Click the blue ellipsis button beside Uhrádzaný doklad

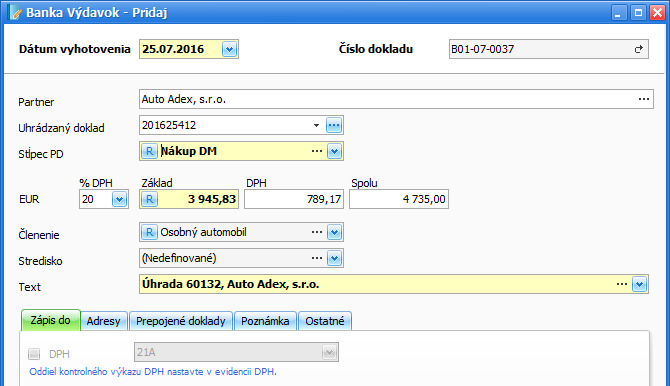tap(334, 125)
